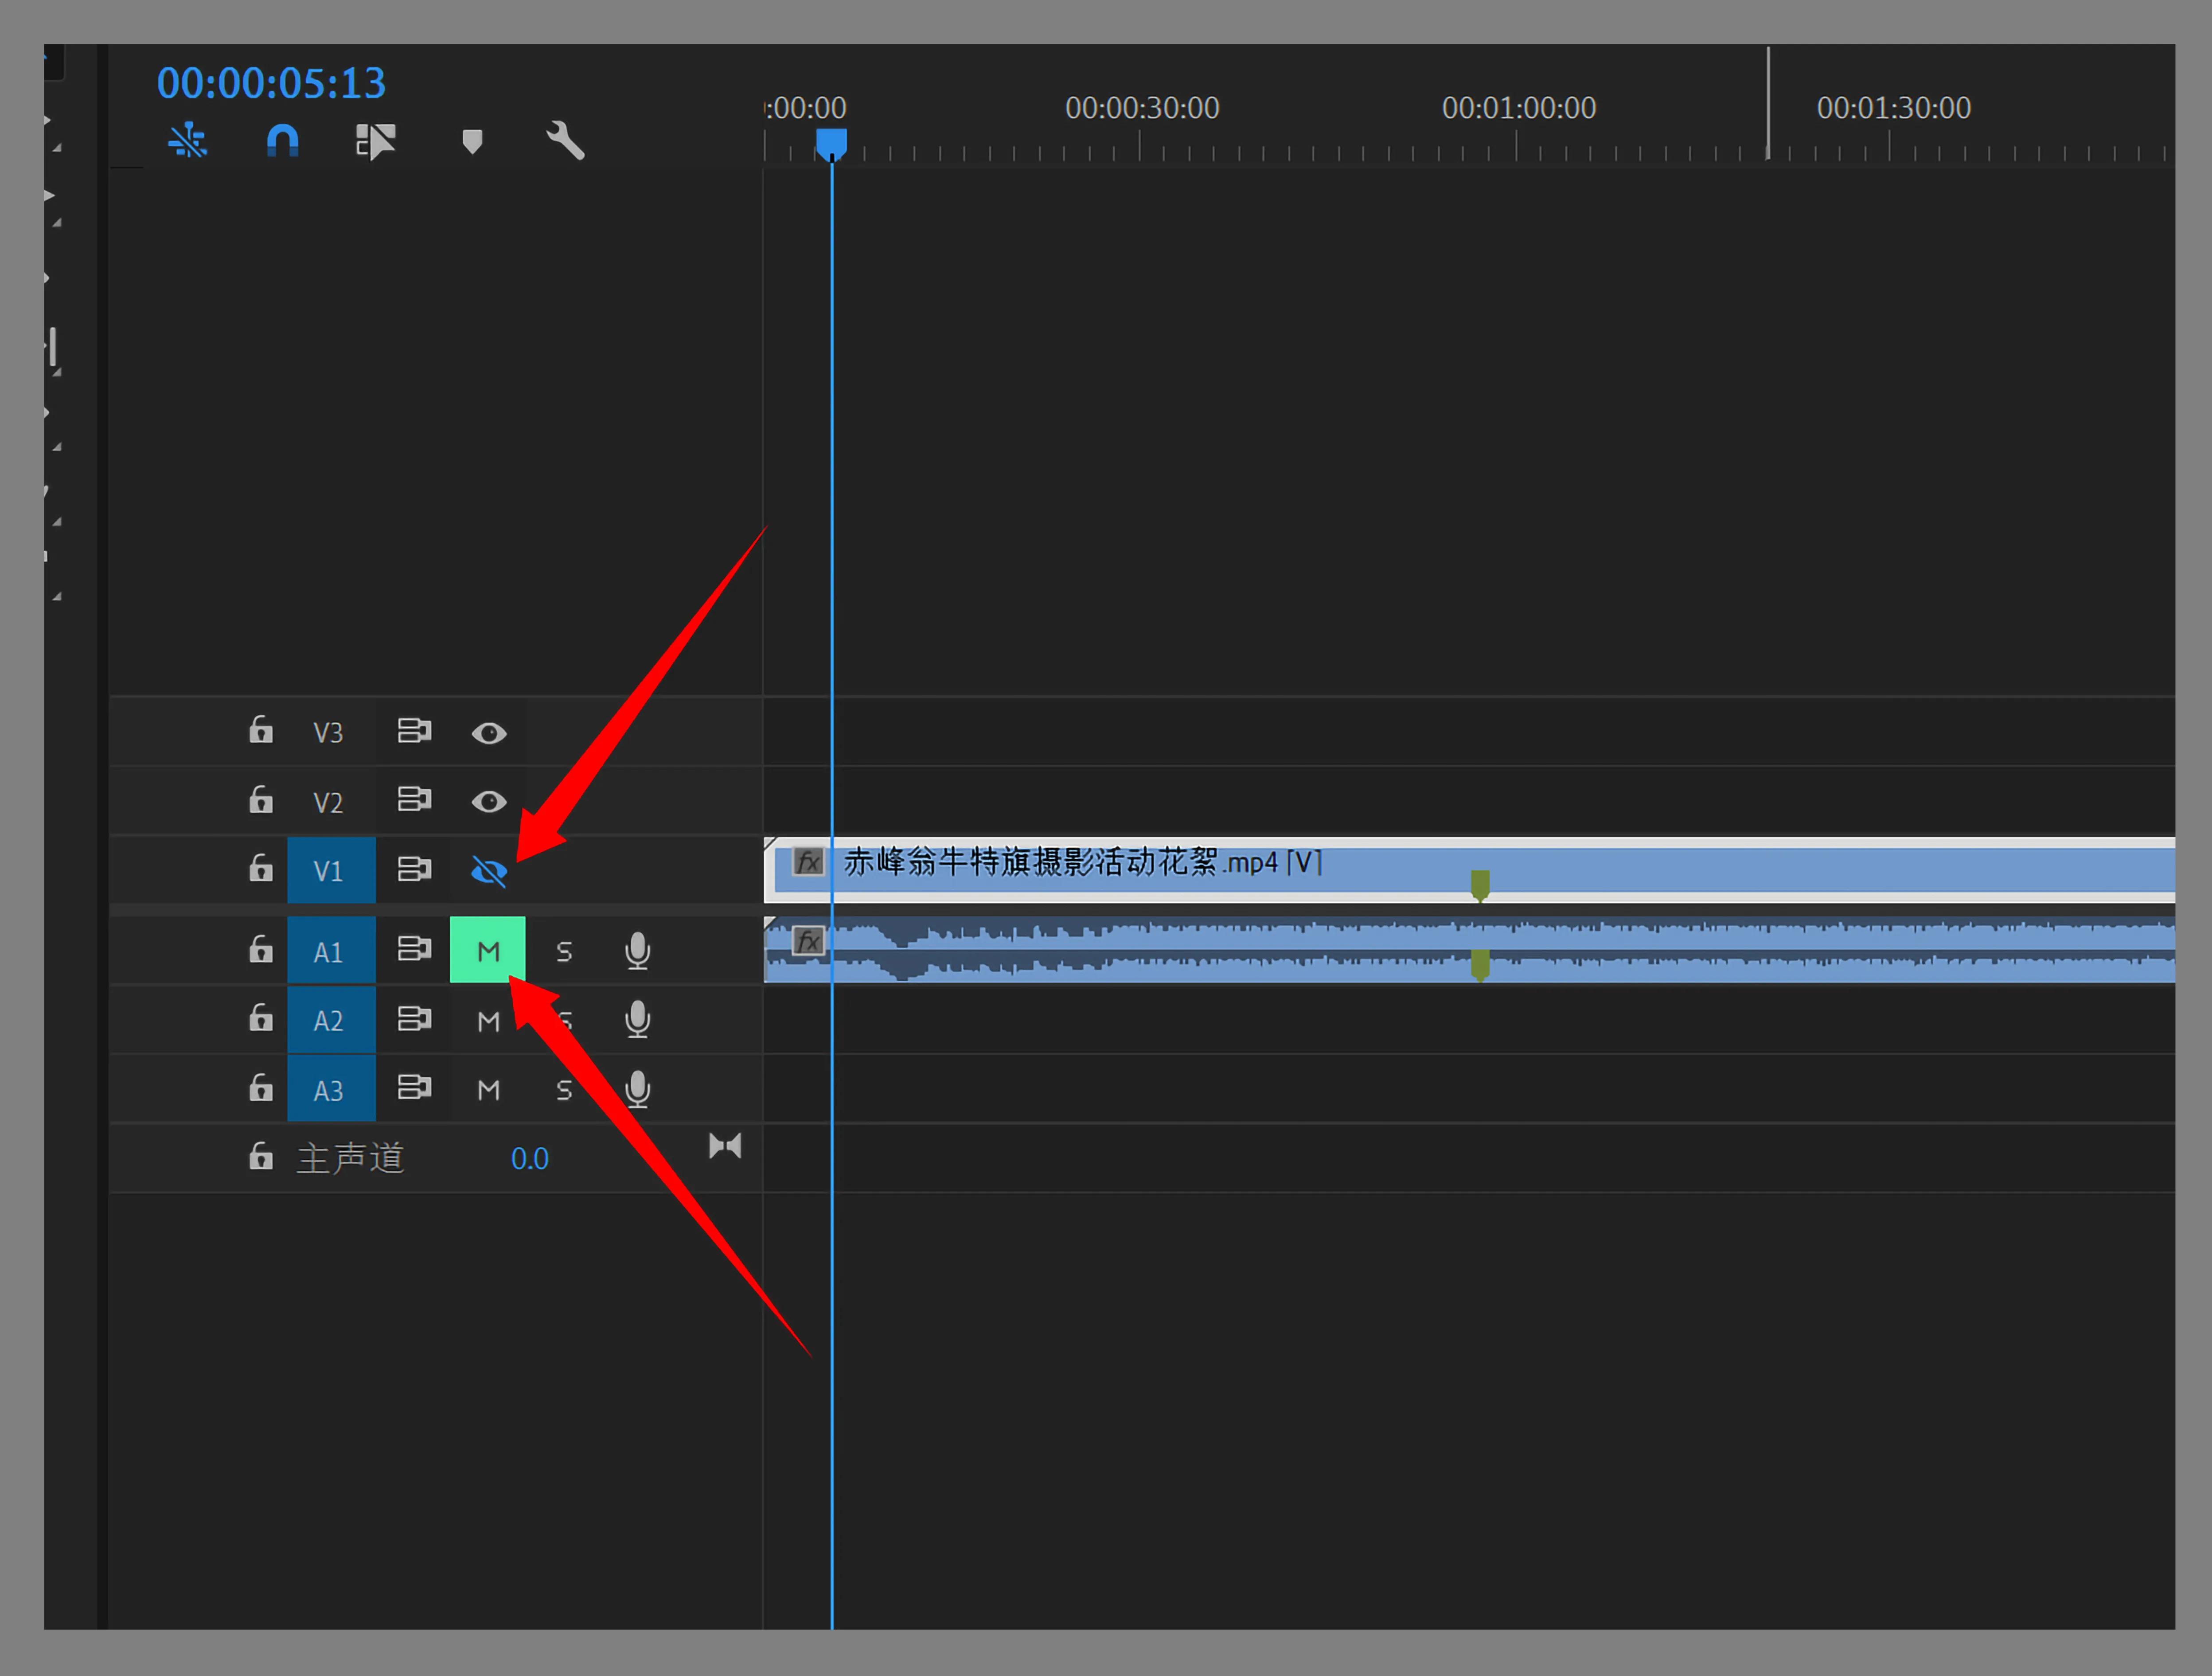This screenshot has height=1676, width=2212.
Task: Click the linked selection icon
Action: (x=376, y=141)
